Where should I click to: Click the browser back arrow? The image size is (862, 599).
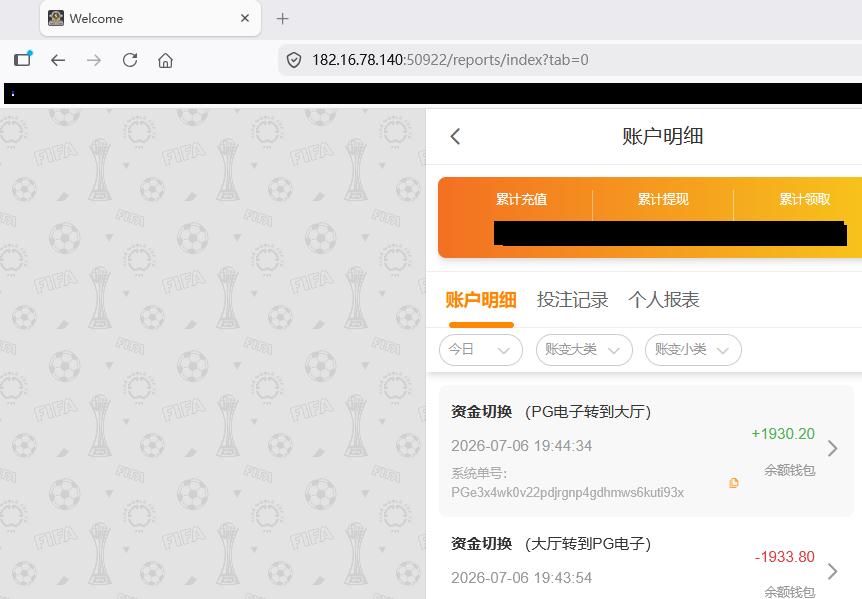pos(58,60)
